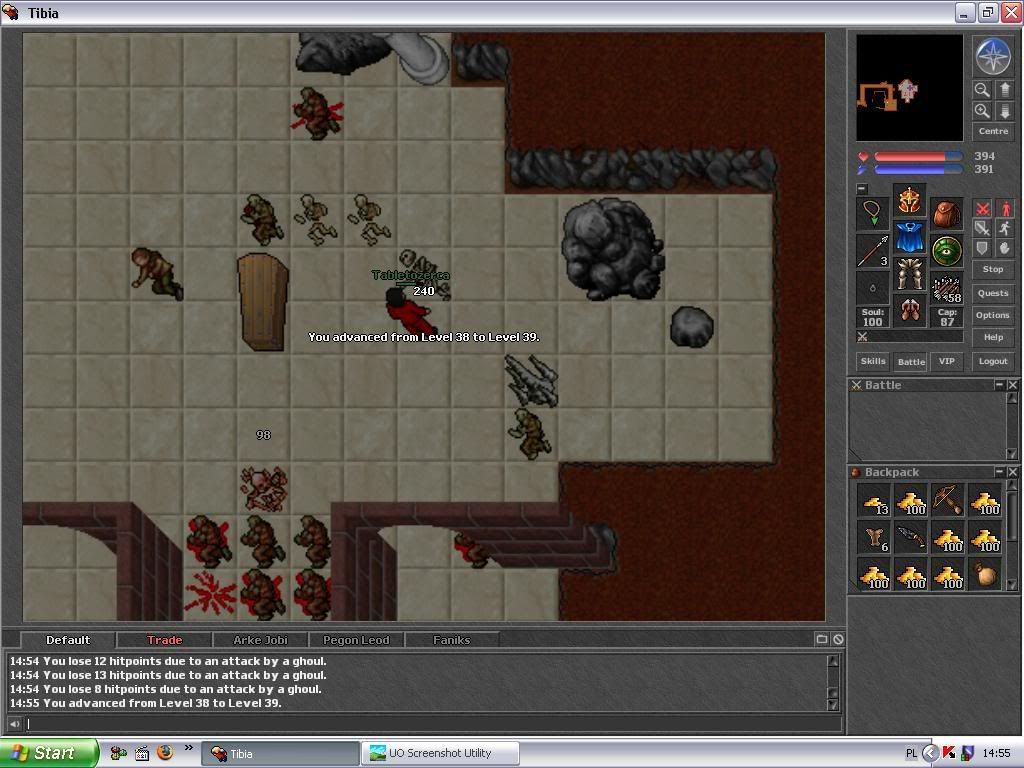The width and height of the screenshot is (1024, 768).
Task: Click the window icon right of the chat tabs
Action: pyautogui.click(x=822, y=639)
